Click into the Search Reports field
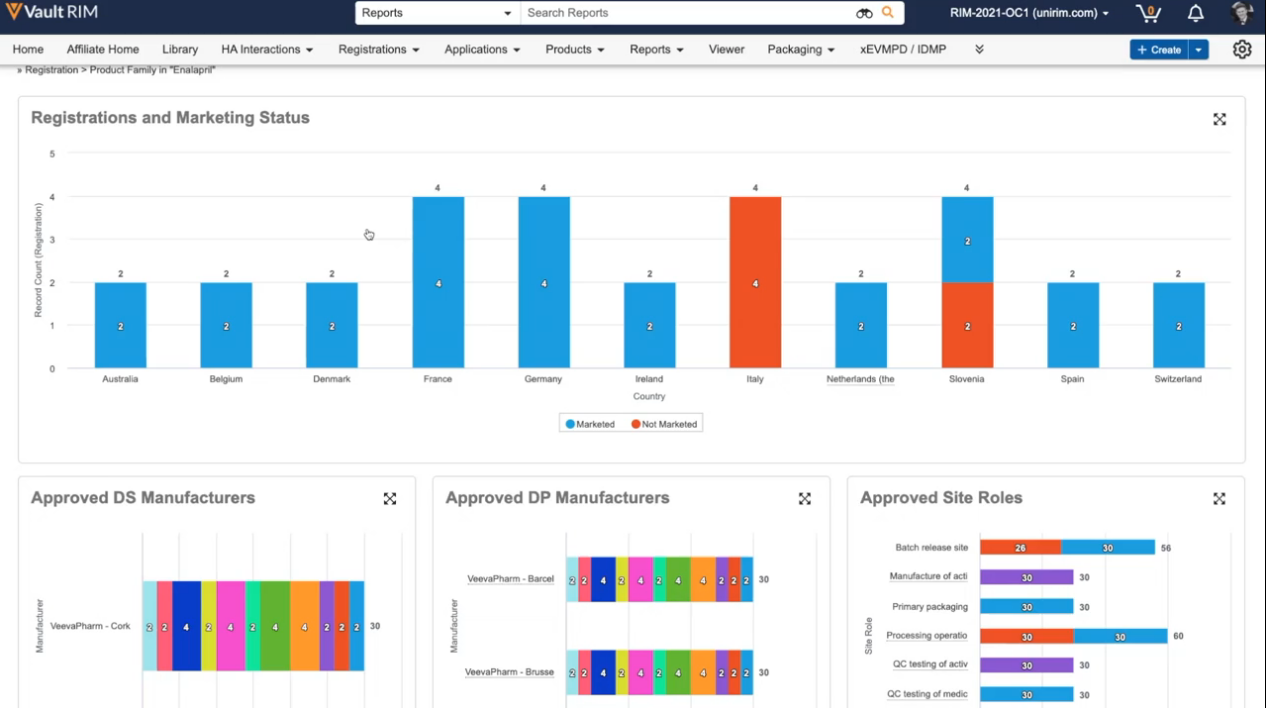 coord(685,13)
